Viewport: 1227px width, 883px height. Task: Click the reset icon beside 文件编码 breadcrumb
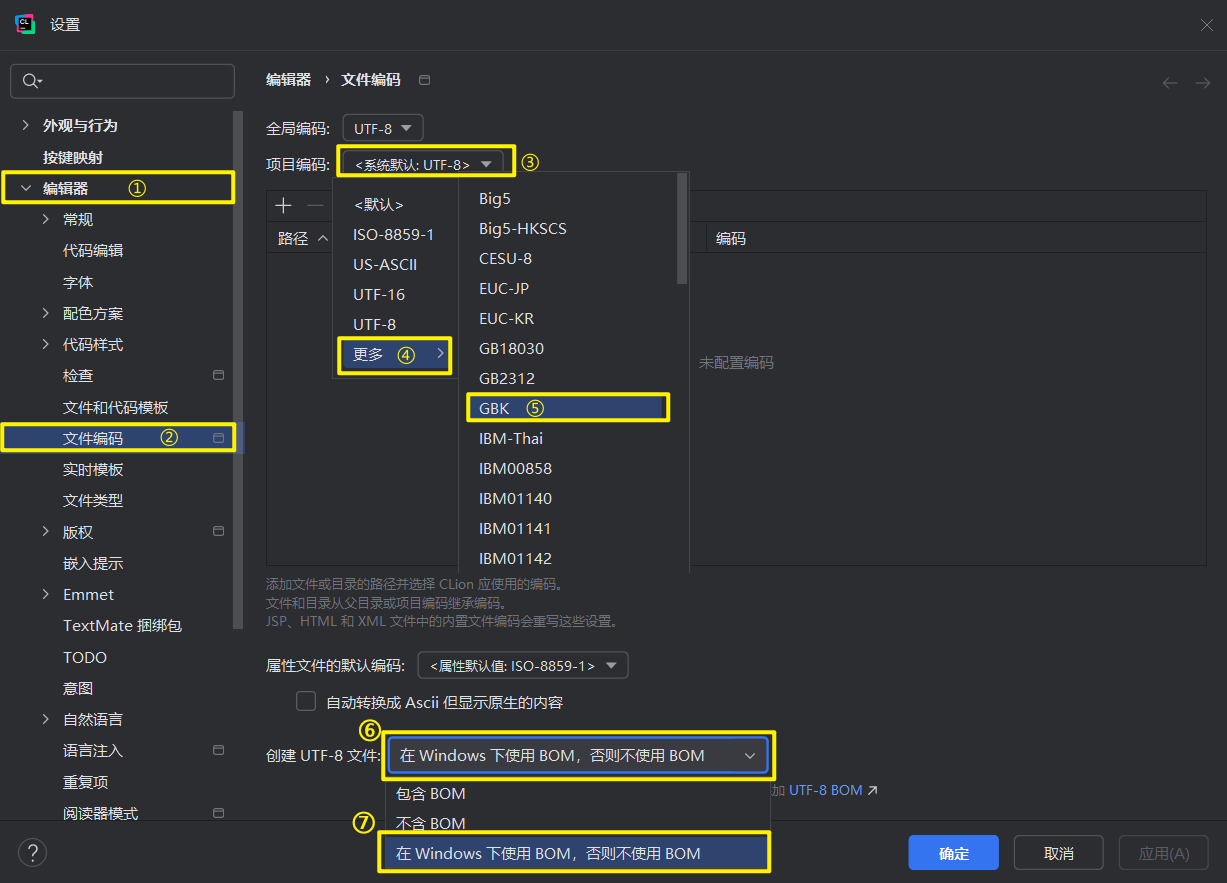[x=424, y=79]
